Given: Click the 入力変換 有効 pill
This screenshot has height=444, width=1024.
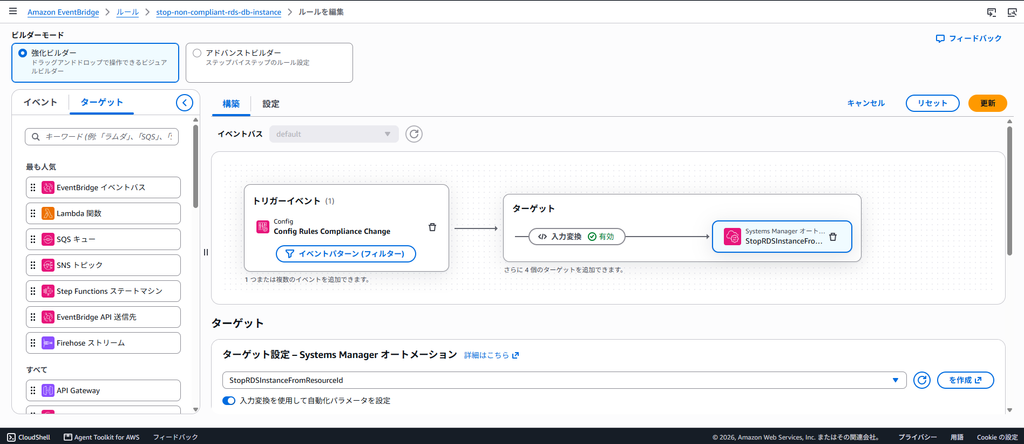Looking at the screenshot, I should [x=577, y=236].
